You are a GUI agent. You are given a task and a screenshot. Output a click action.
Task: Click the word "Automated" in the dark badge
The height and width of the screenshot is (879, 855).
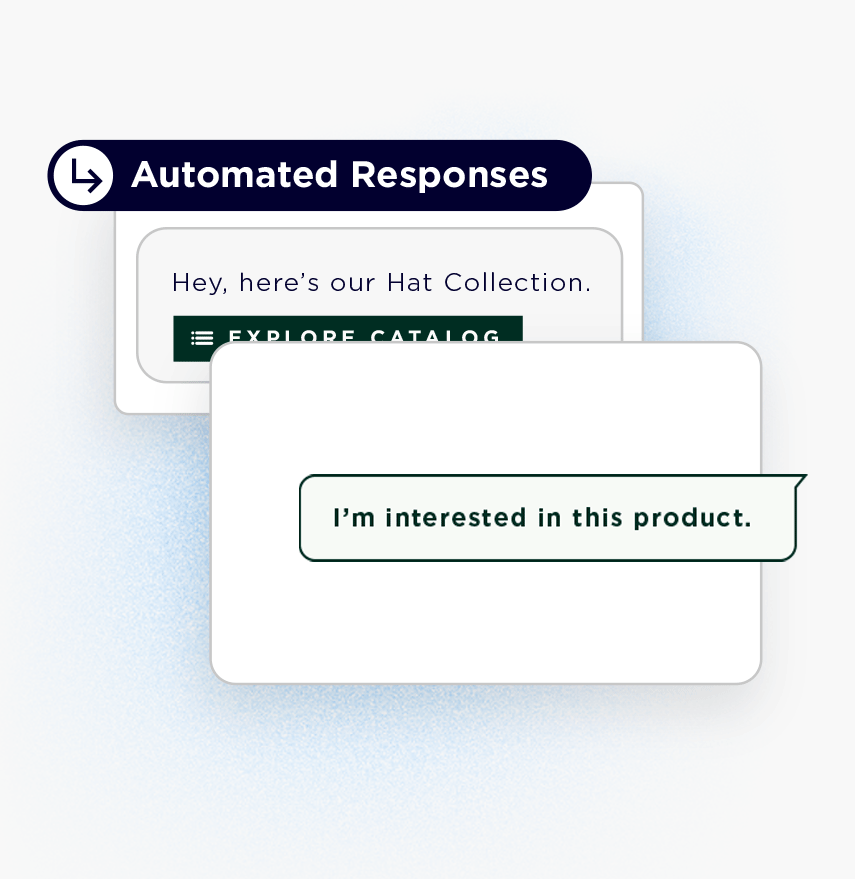click(234, 175)
